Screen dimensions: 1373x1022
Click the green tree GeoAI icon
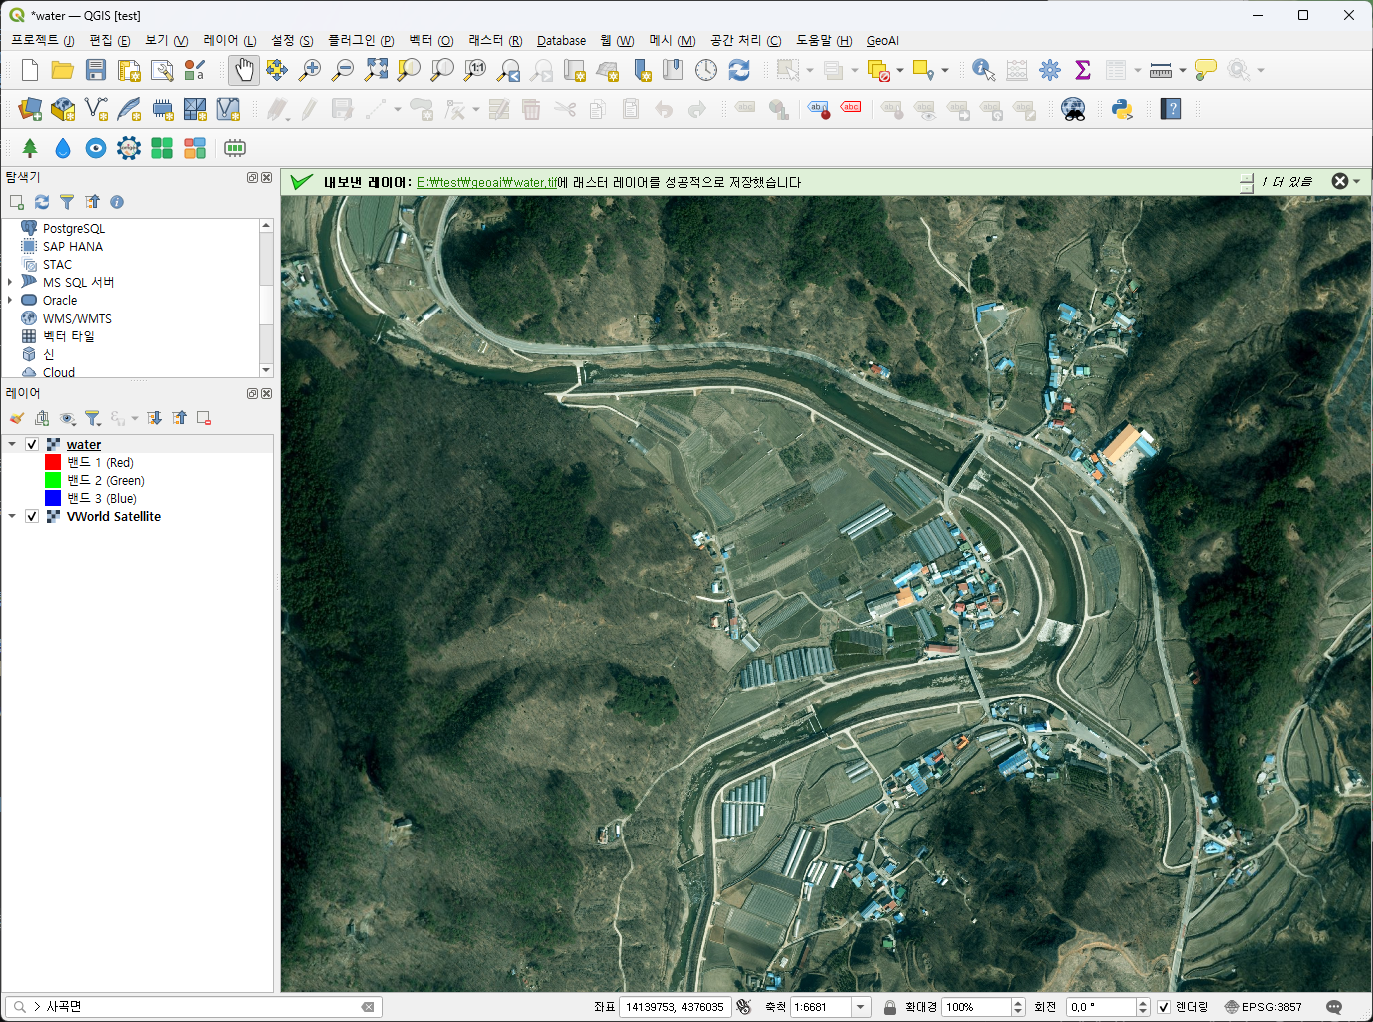pyautogui.click(x=30, y=148)
